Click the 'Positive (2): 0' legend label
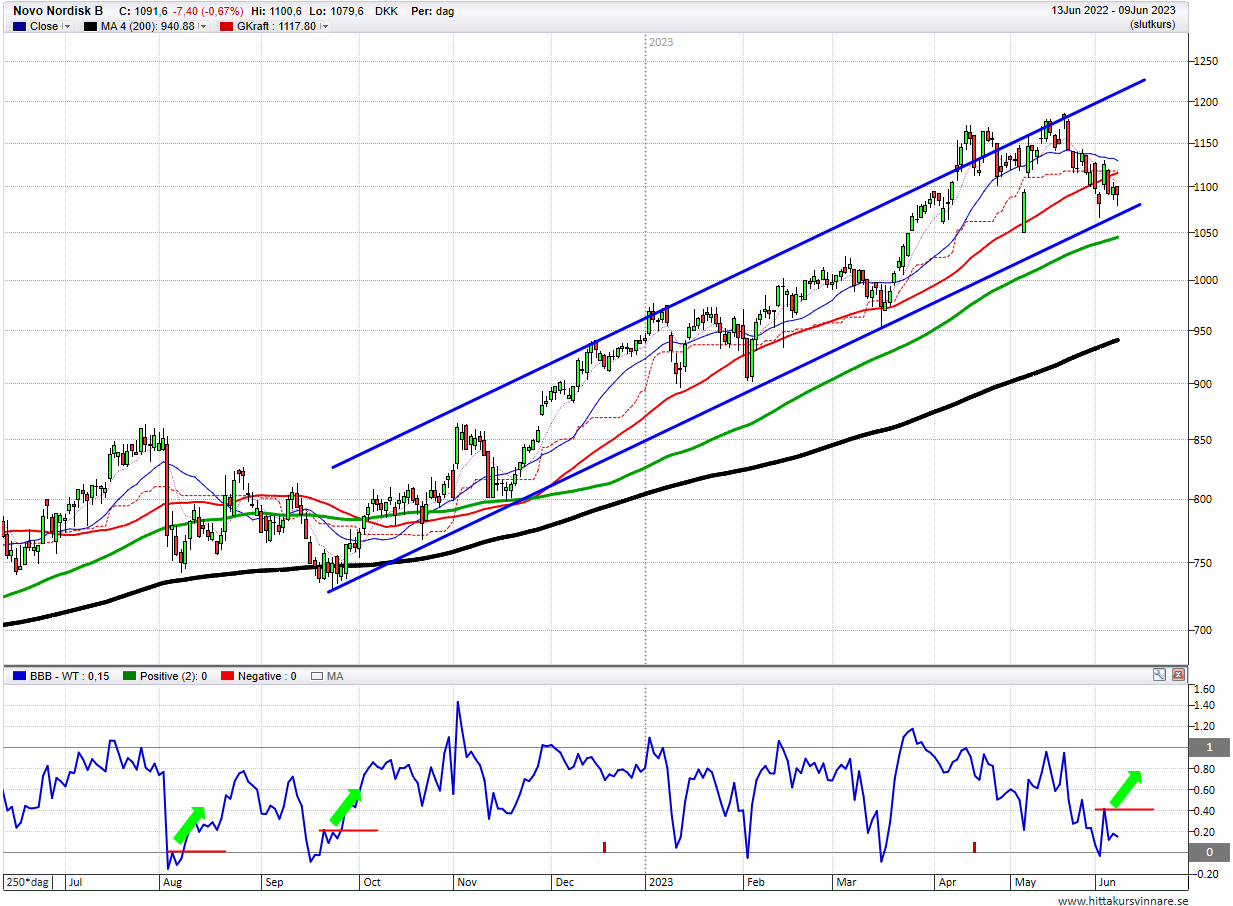Viewport: 1233px width, 906px height. click(x=174, y=676)
